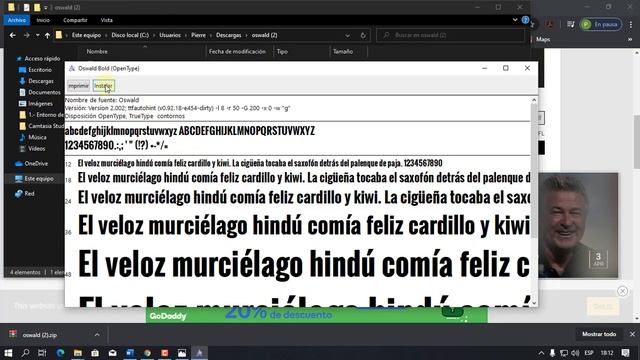Open Chrome three-dot menu
The image size is (640, 360).
pos(631,24)
